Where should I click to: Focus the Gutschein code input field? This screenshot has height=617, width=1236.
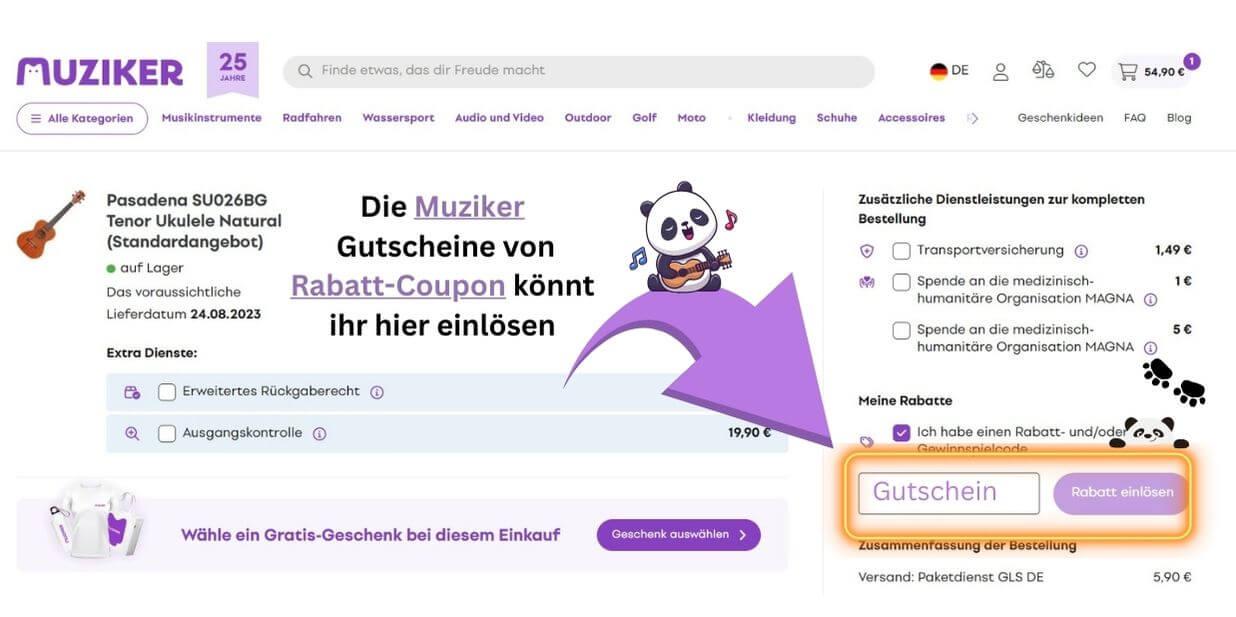coord(948,493)
